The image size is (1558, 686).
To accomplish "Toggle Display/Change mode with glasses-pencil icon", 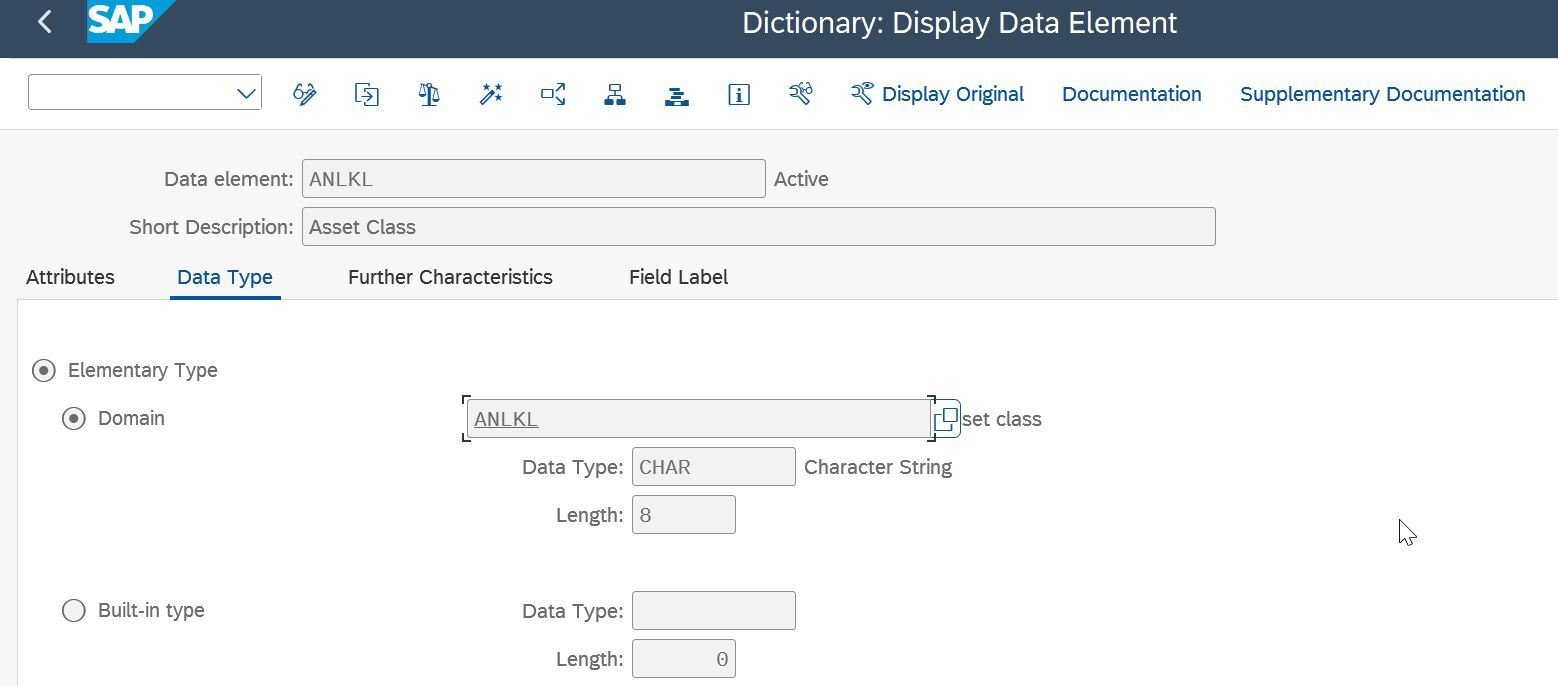I will [x=305, y=94].
